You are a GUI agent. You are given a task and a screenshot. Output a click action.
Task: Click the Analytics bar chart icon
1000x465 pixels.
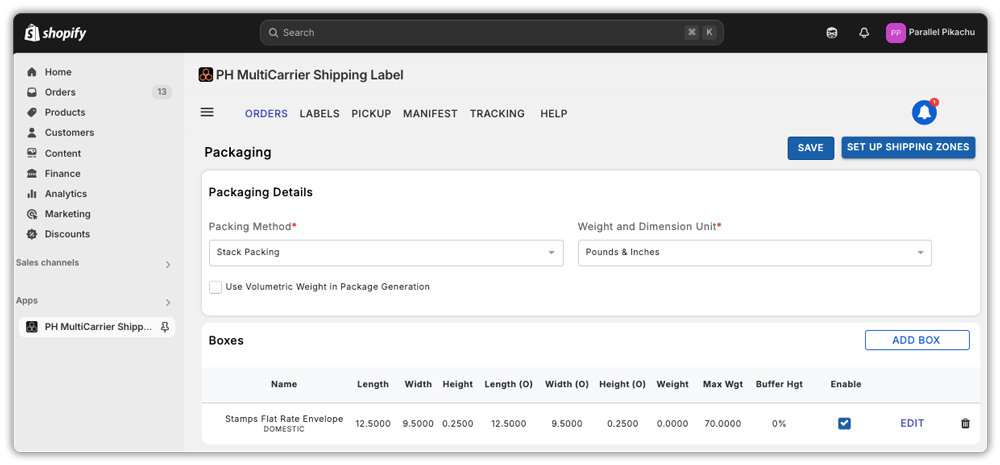pos(32,194)
